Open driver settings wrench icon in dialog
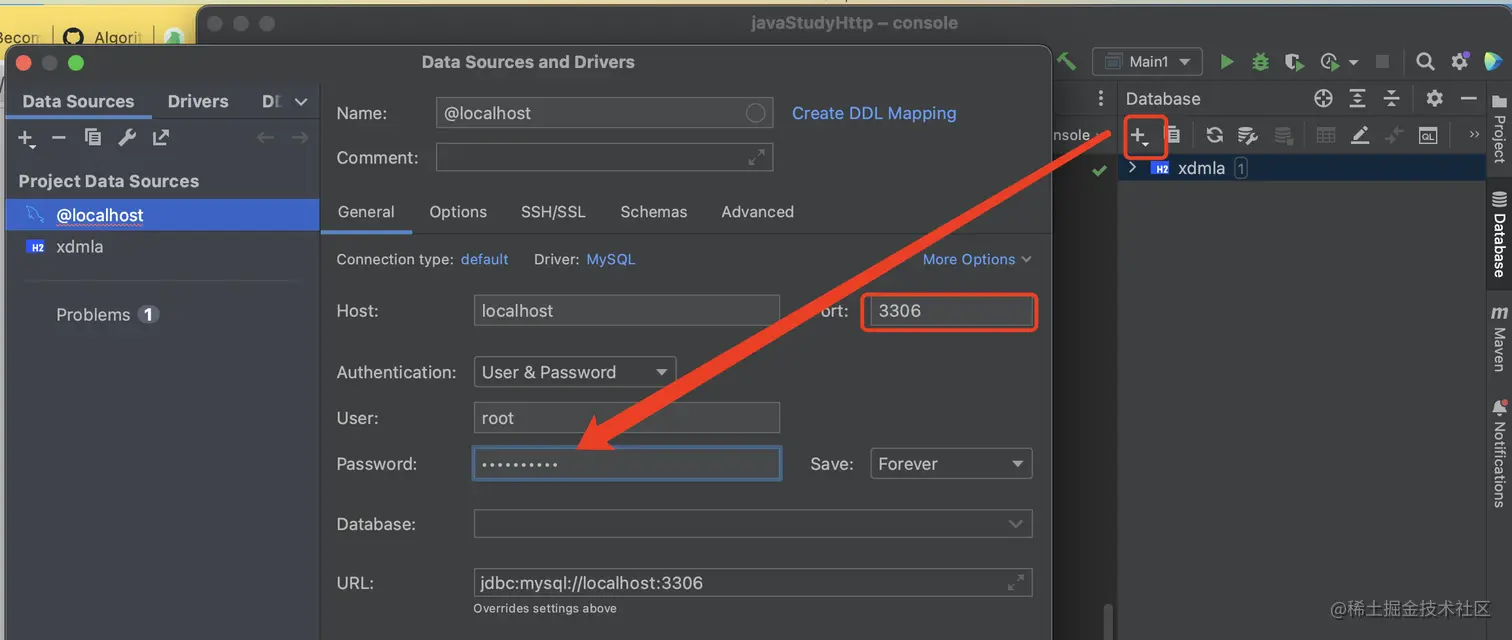 127,138
